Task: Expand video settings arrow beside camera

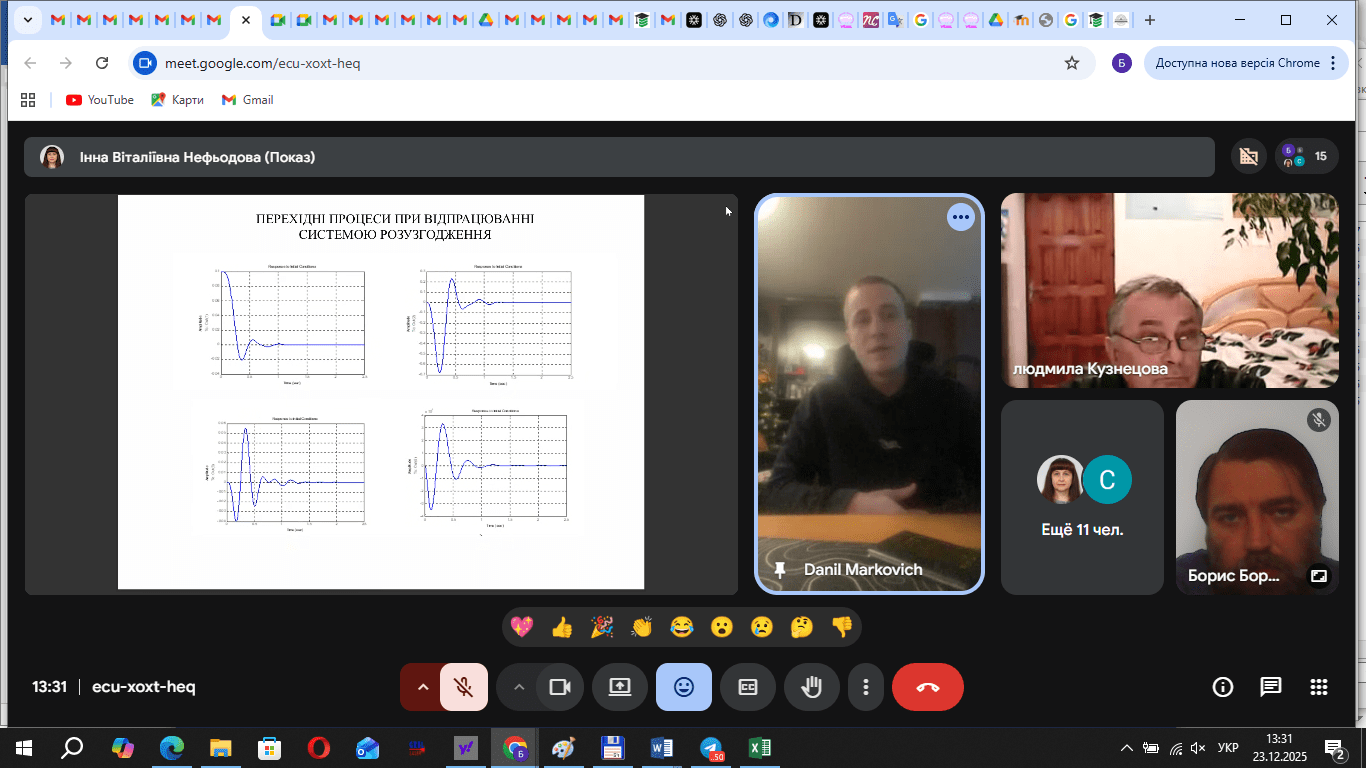Action: tap(518, 687)
